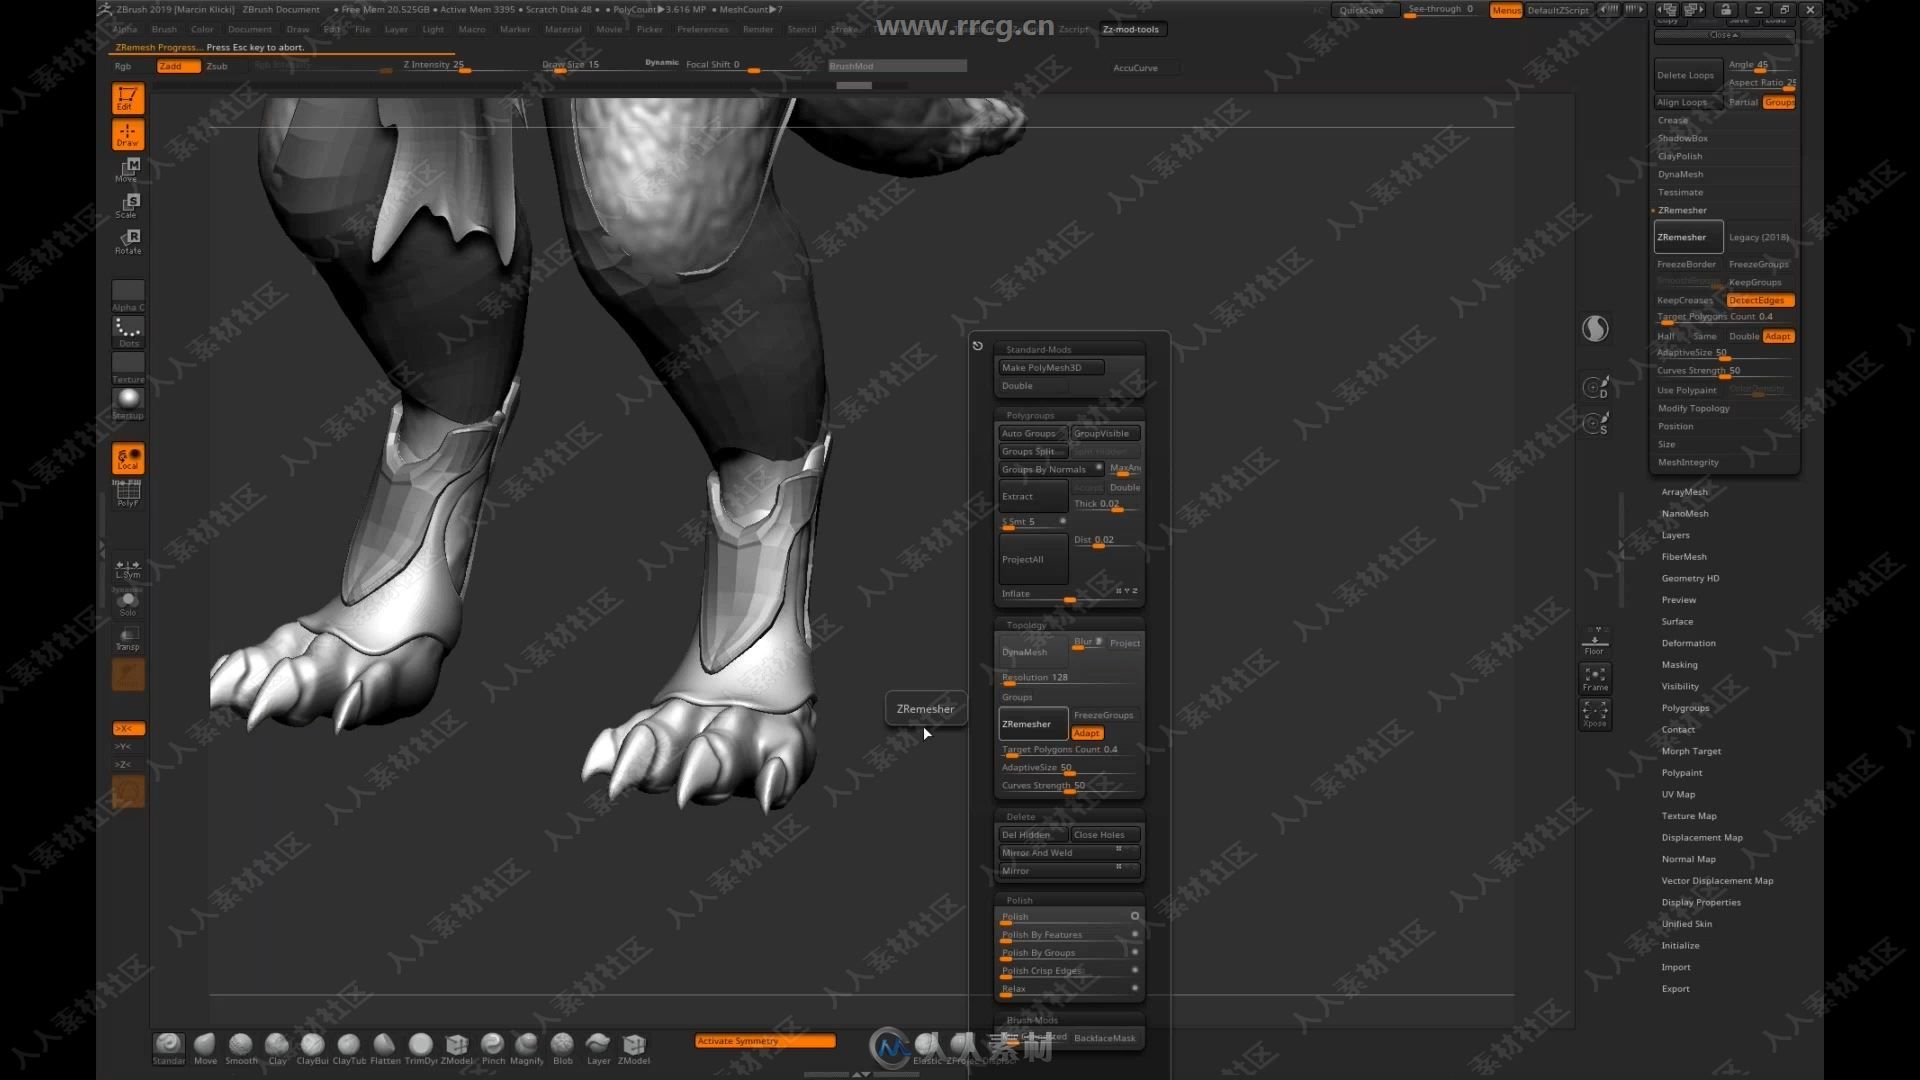Select the Pinch brush icon

(x=493, y=1048)
